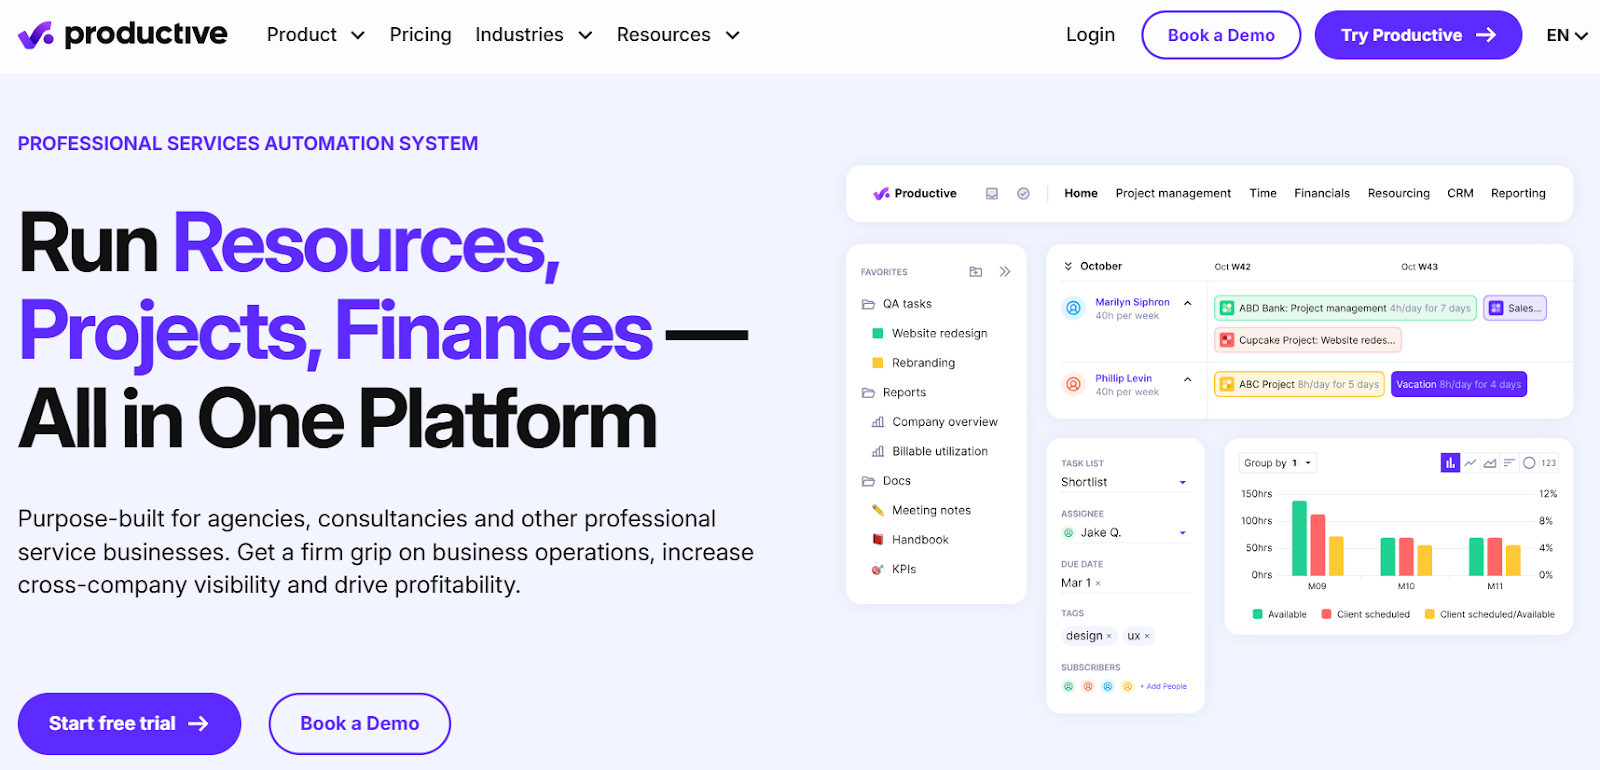This screenshot has height=770, width=1600.
Task: Switch to the Resourcing tab
Action: pyautogui.click(x=1399, y=194)
